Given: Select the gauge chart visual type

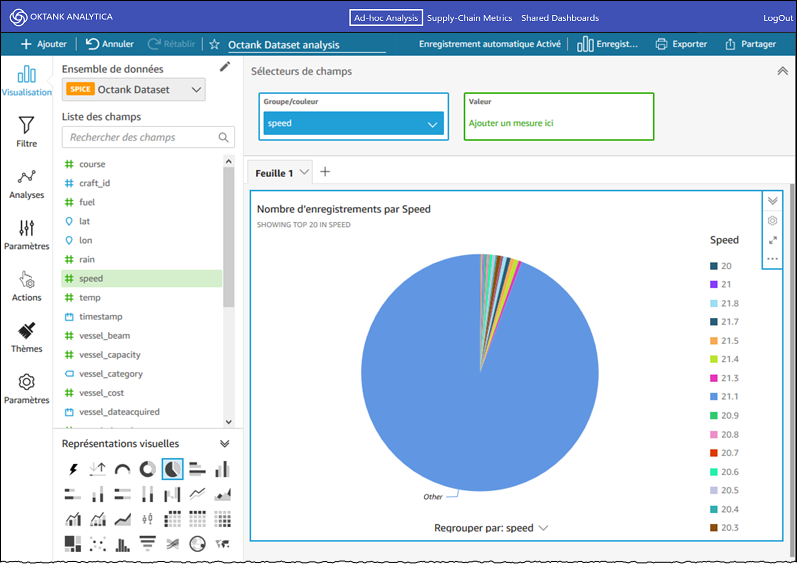Looking at the screenshot, I should pos(122,469).
